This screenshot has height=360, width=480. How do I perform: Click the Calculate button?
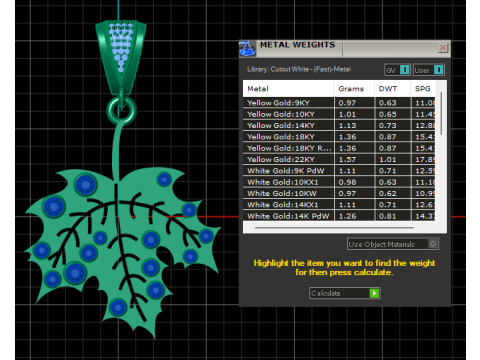click(x=345, y=293)
